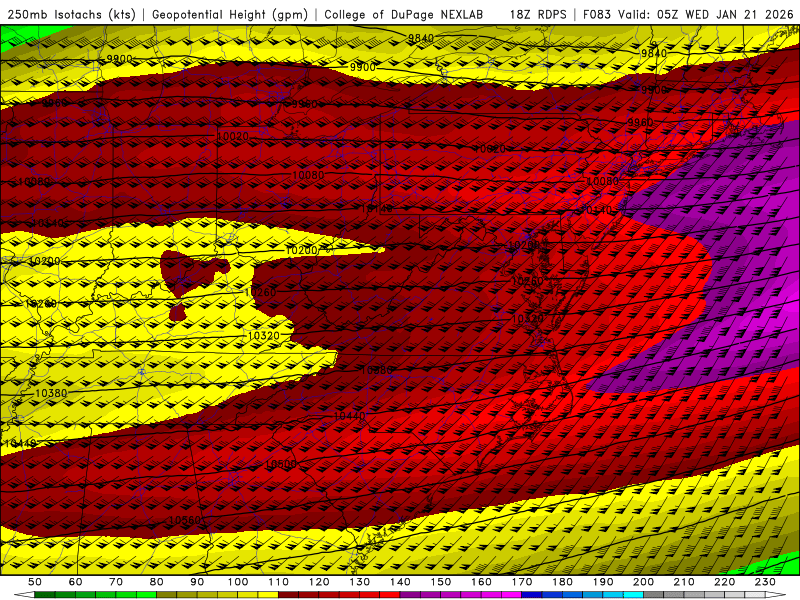The height and width of the screenshot is (600, 800).
Task: Select the darkest green swatch after 50
Action: coord(45,595)
